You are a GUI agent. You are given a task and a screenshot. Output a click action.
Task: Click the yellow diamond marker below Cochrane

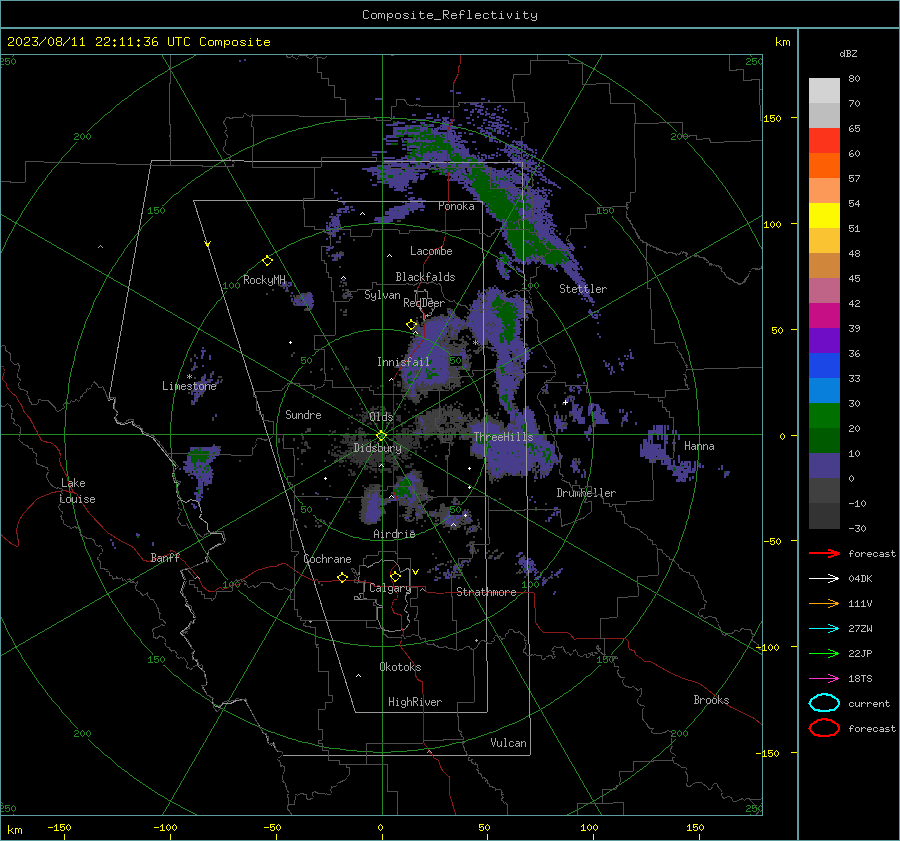point(343,577)
